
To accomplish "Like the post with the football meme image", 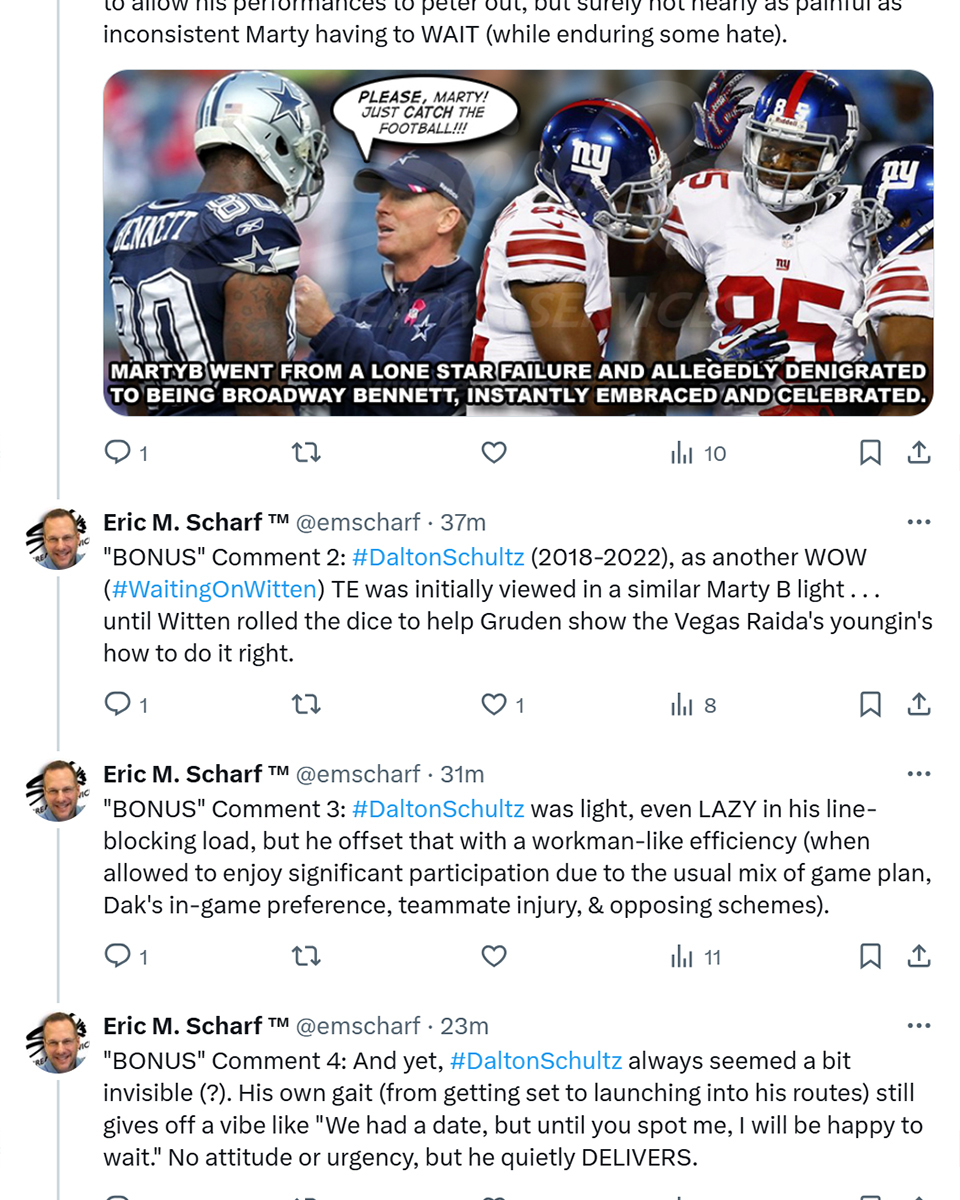I will tap(494, 453).
